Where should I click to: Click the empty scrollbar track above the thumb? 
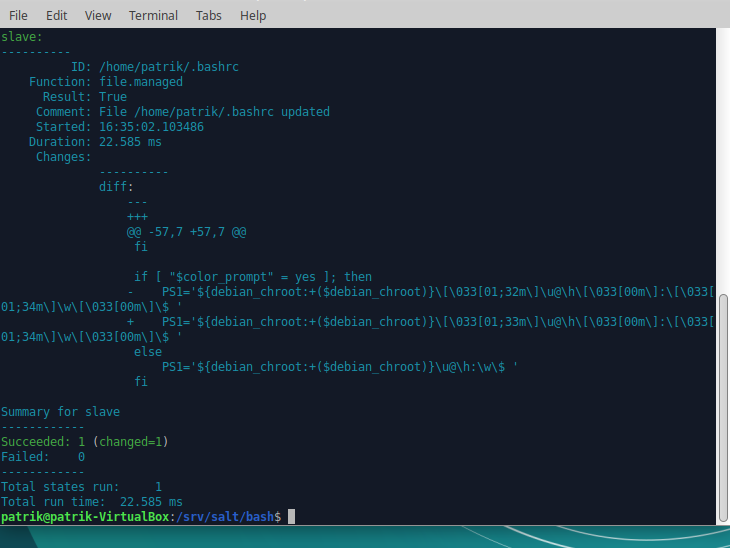pyautogui.click(x=723, y=150)
